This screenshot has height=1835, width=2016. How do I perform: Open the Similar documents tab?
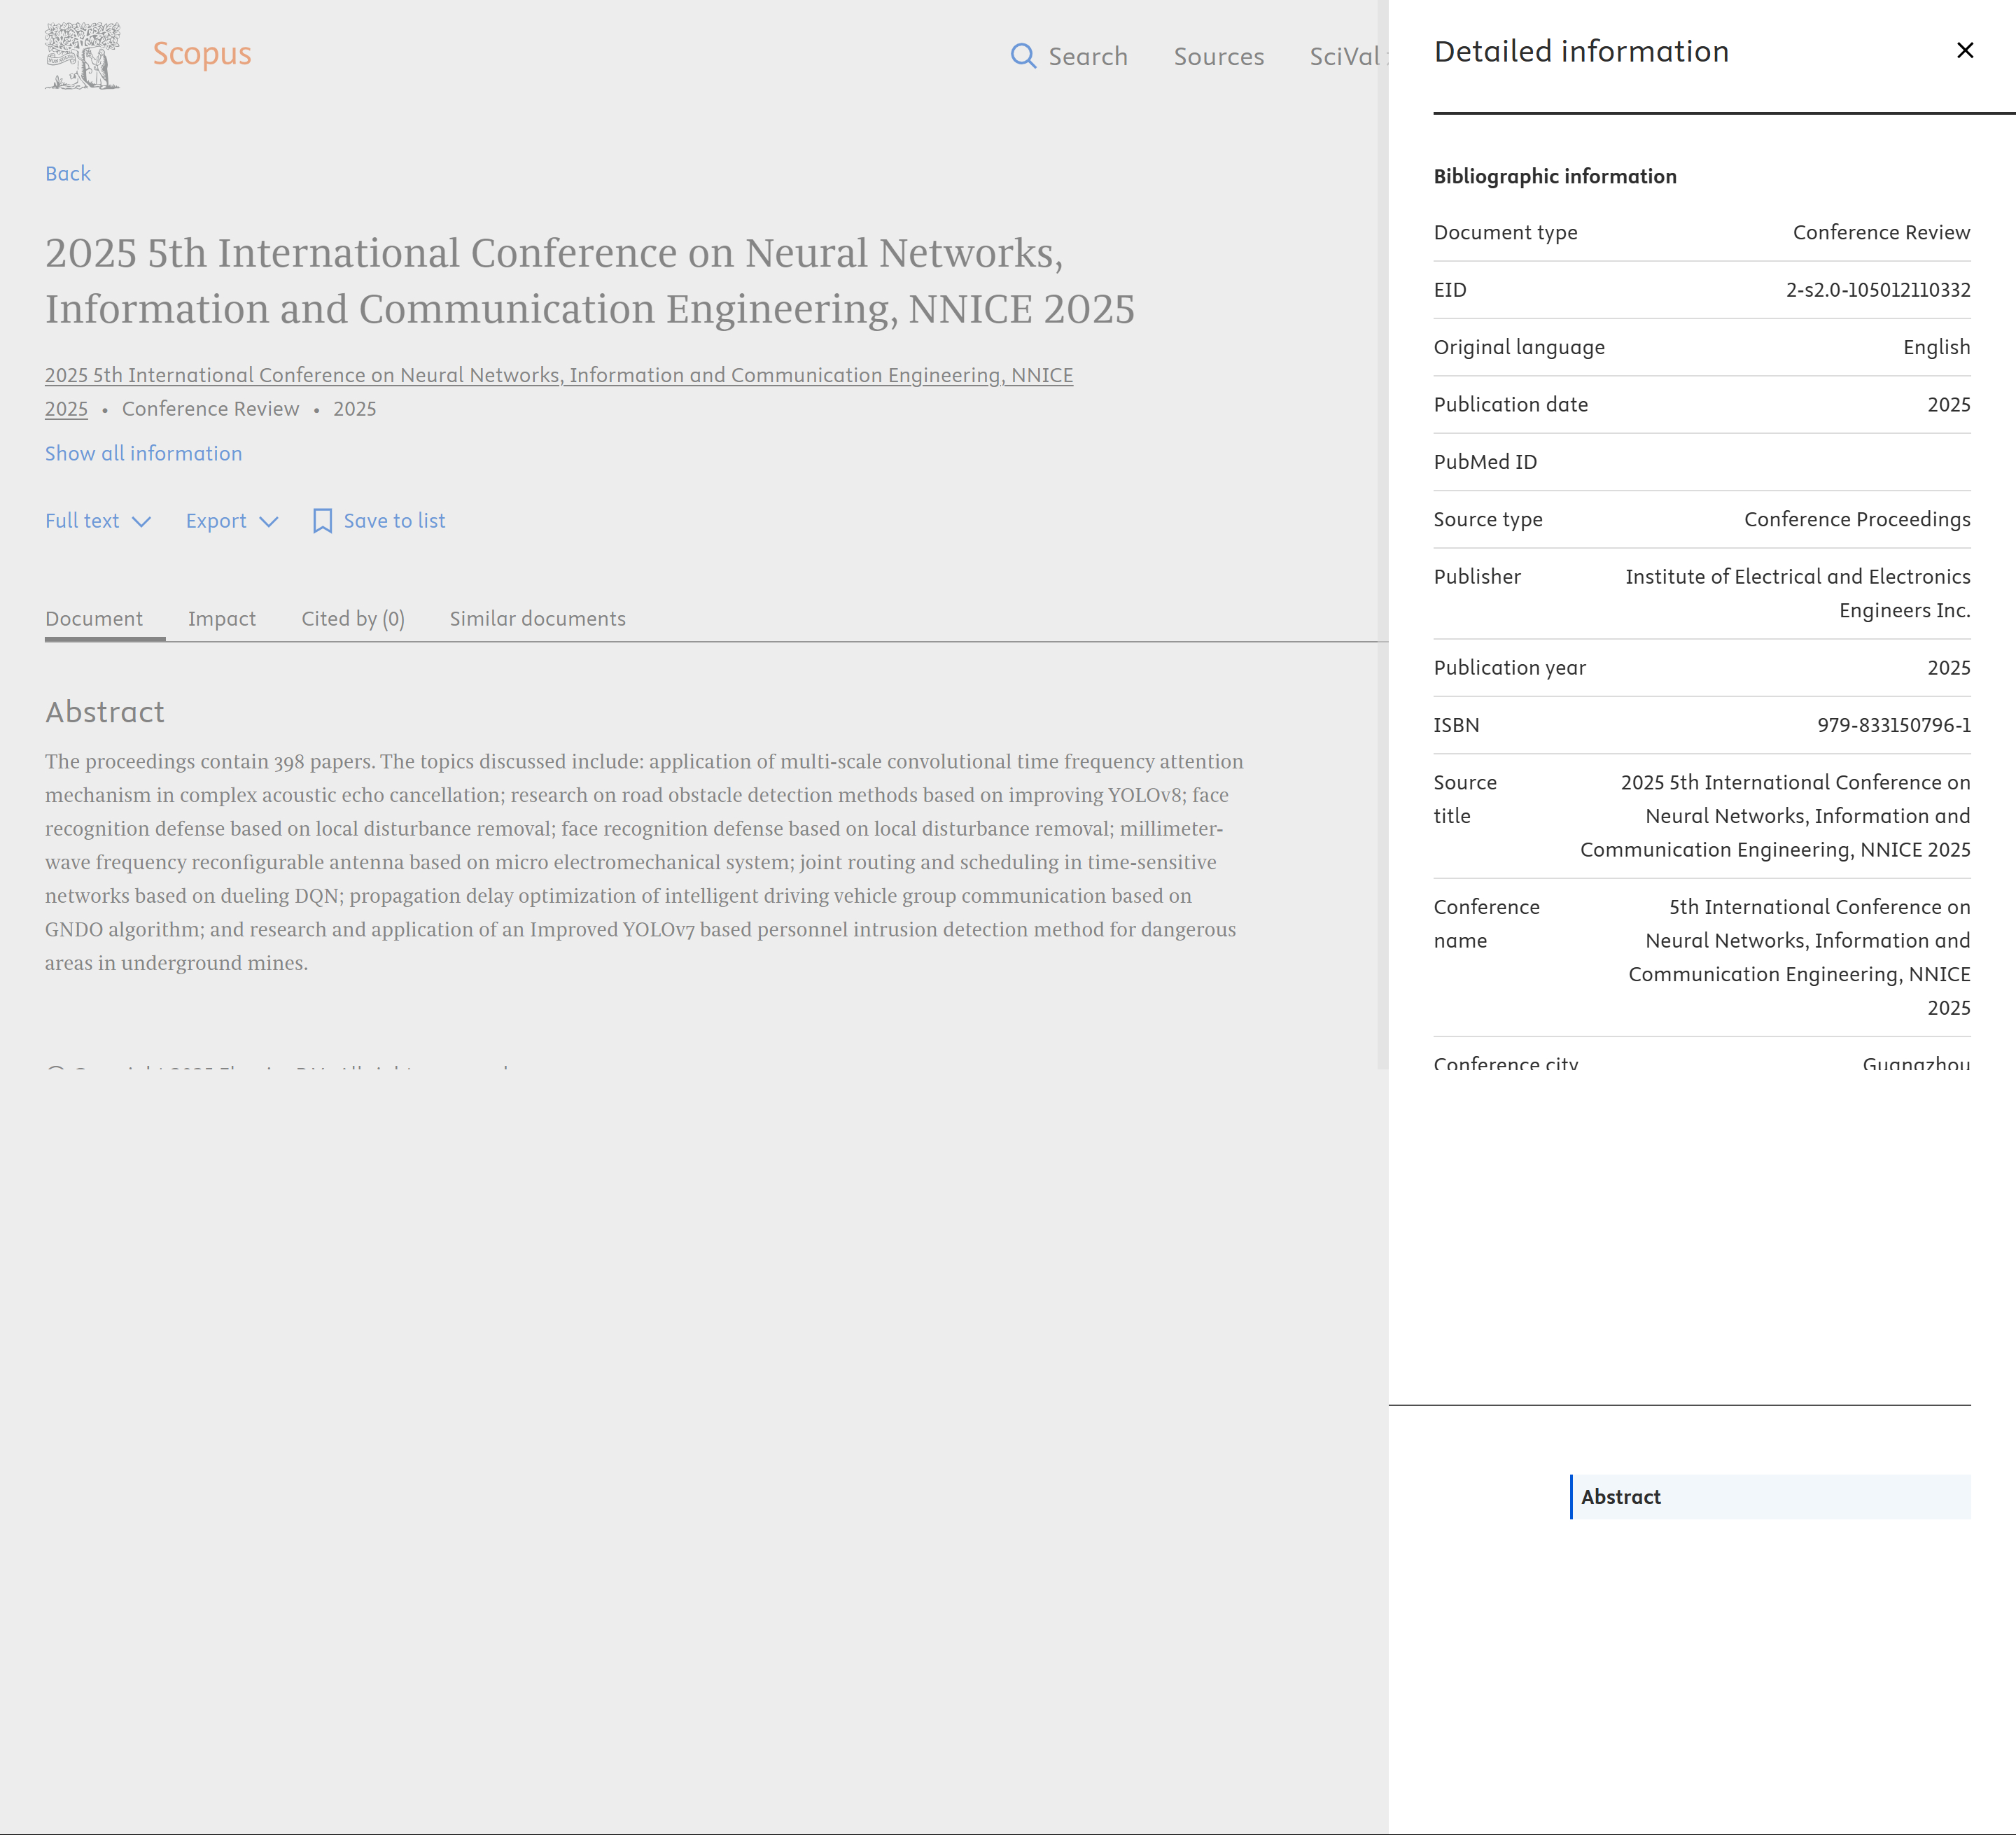point(538,619)
